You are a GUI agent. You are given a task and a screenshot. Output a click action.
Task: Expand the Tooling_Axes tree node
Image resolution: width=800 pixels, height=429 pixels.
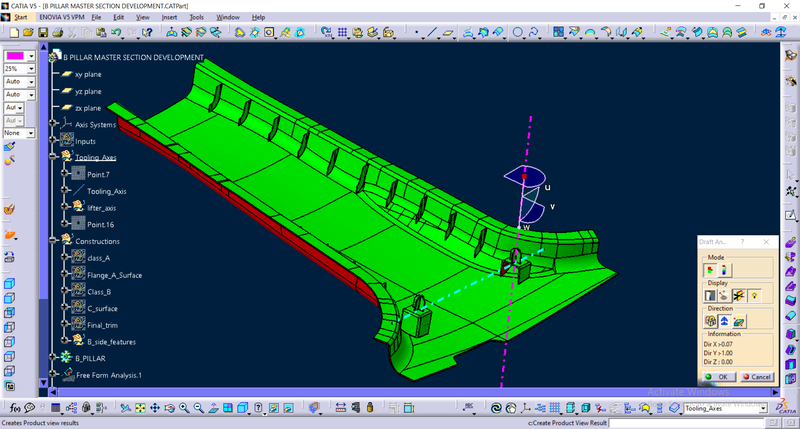pos(53,157)
